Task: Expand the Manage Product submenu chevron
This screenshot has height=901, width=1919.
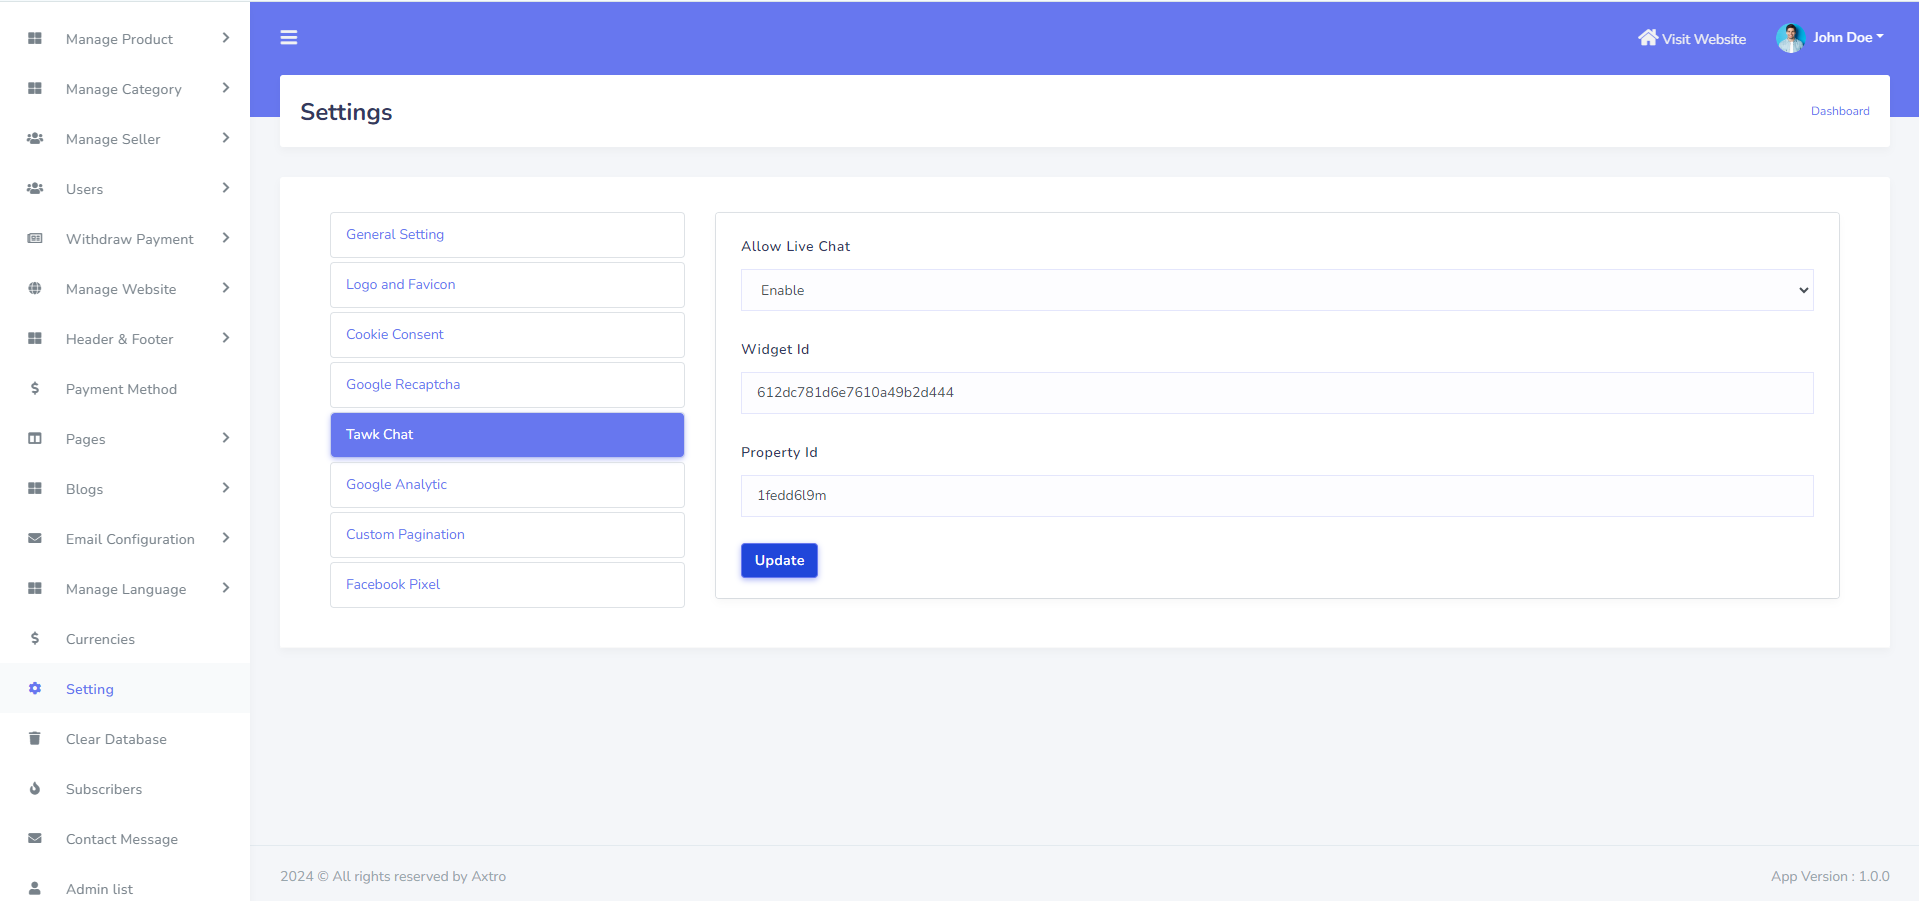Action: 226,38
